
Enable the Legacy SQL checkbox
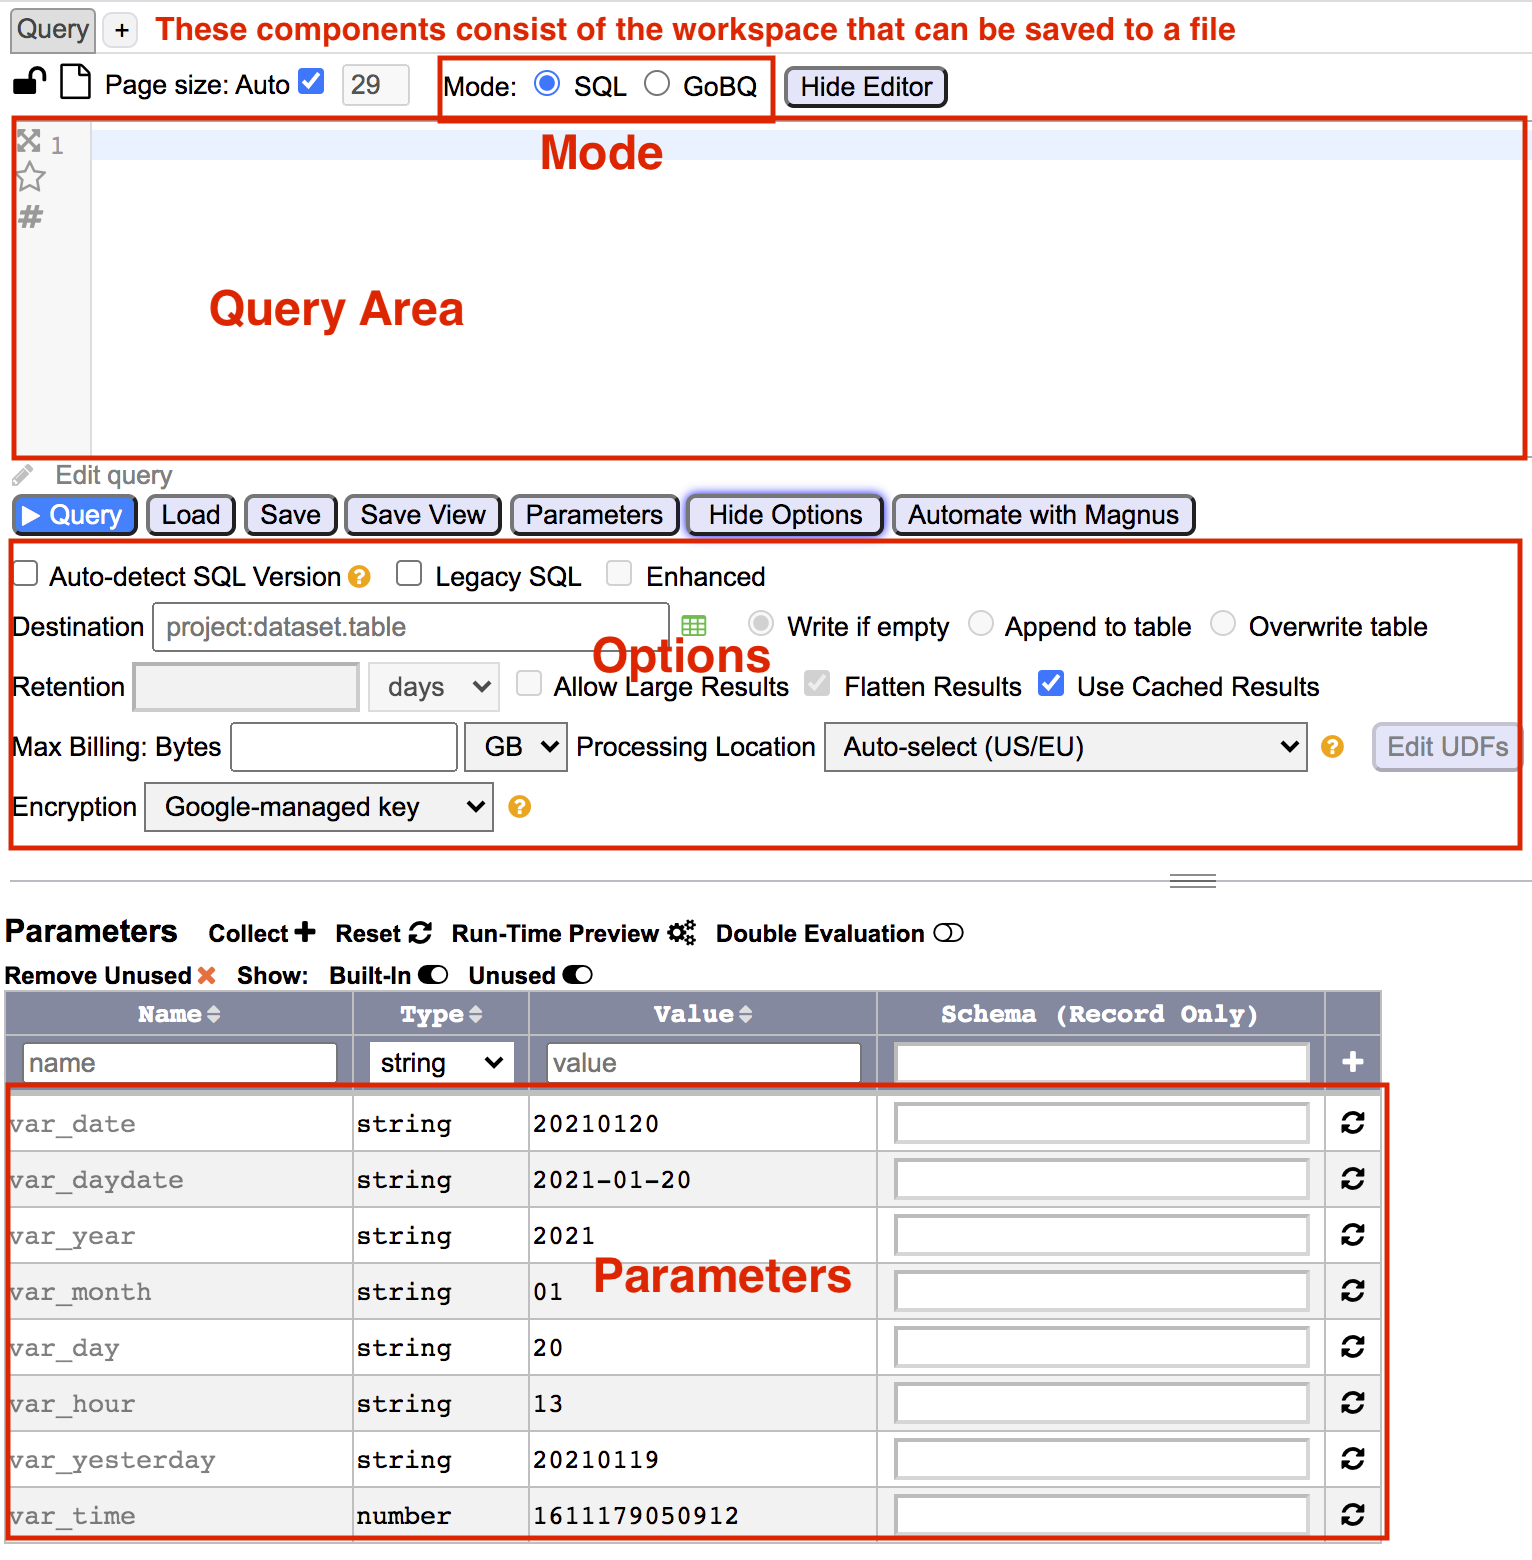click(x=409, y=574)
